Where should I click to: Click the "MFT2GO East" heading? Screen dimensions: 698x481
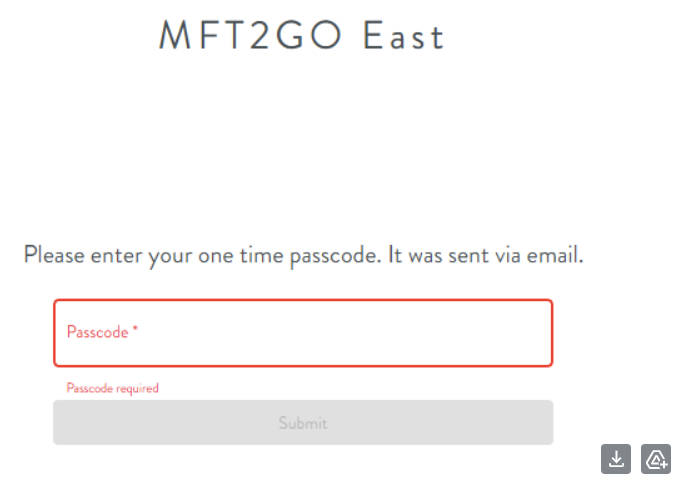tap(301, 36)
